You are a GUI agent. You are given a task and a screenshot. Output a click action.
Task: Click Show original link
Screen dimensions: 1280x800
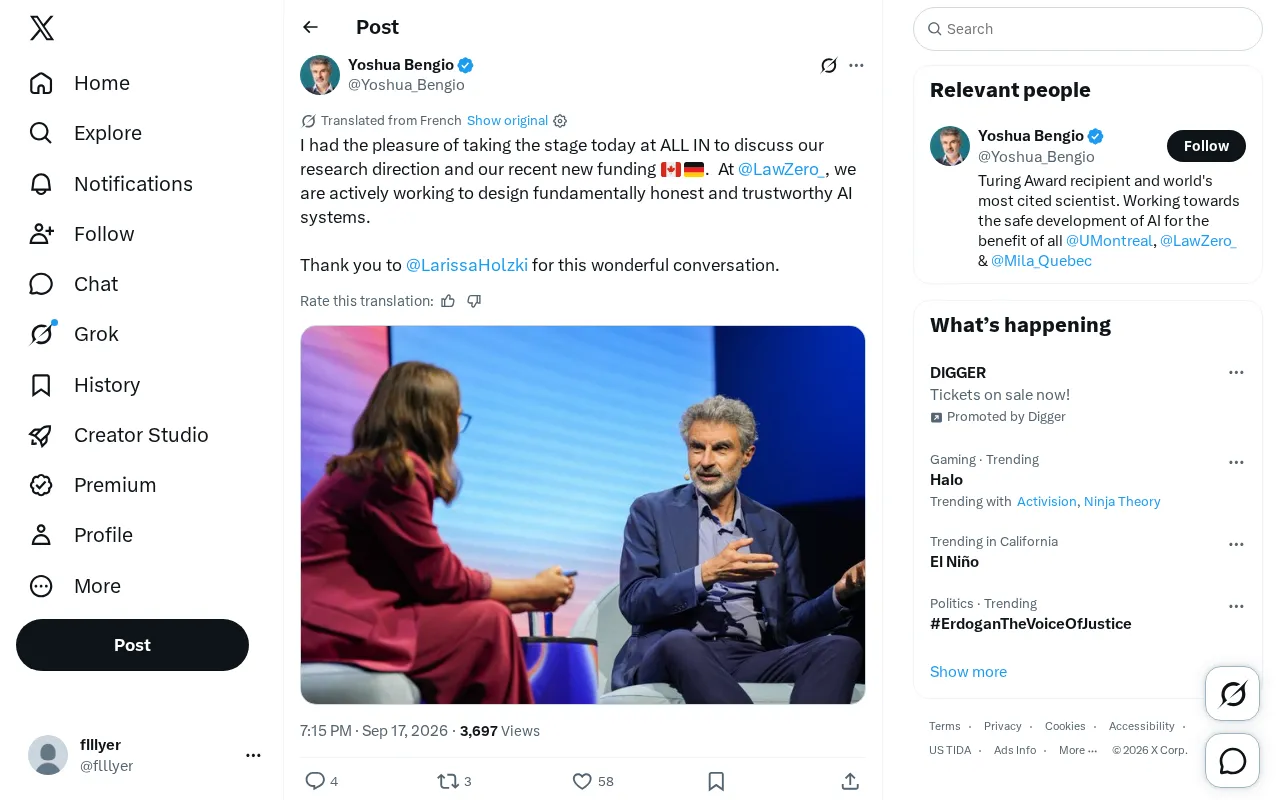pos(507,121)
